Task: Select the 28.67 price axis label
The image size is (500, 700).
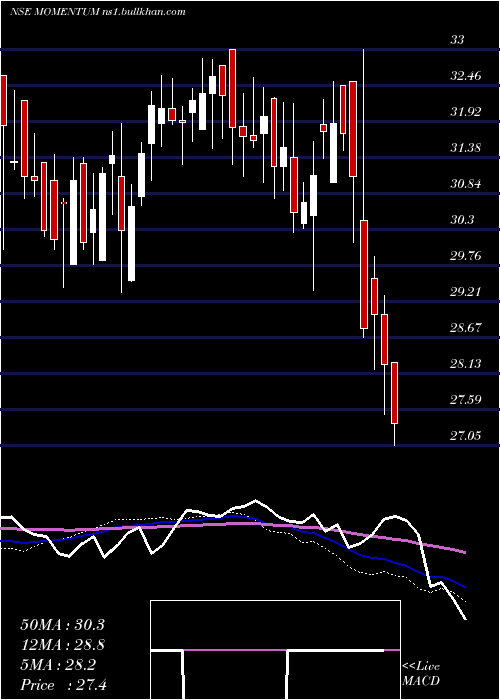Action: 466,328
